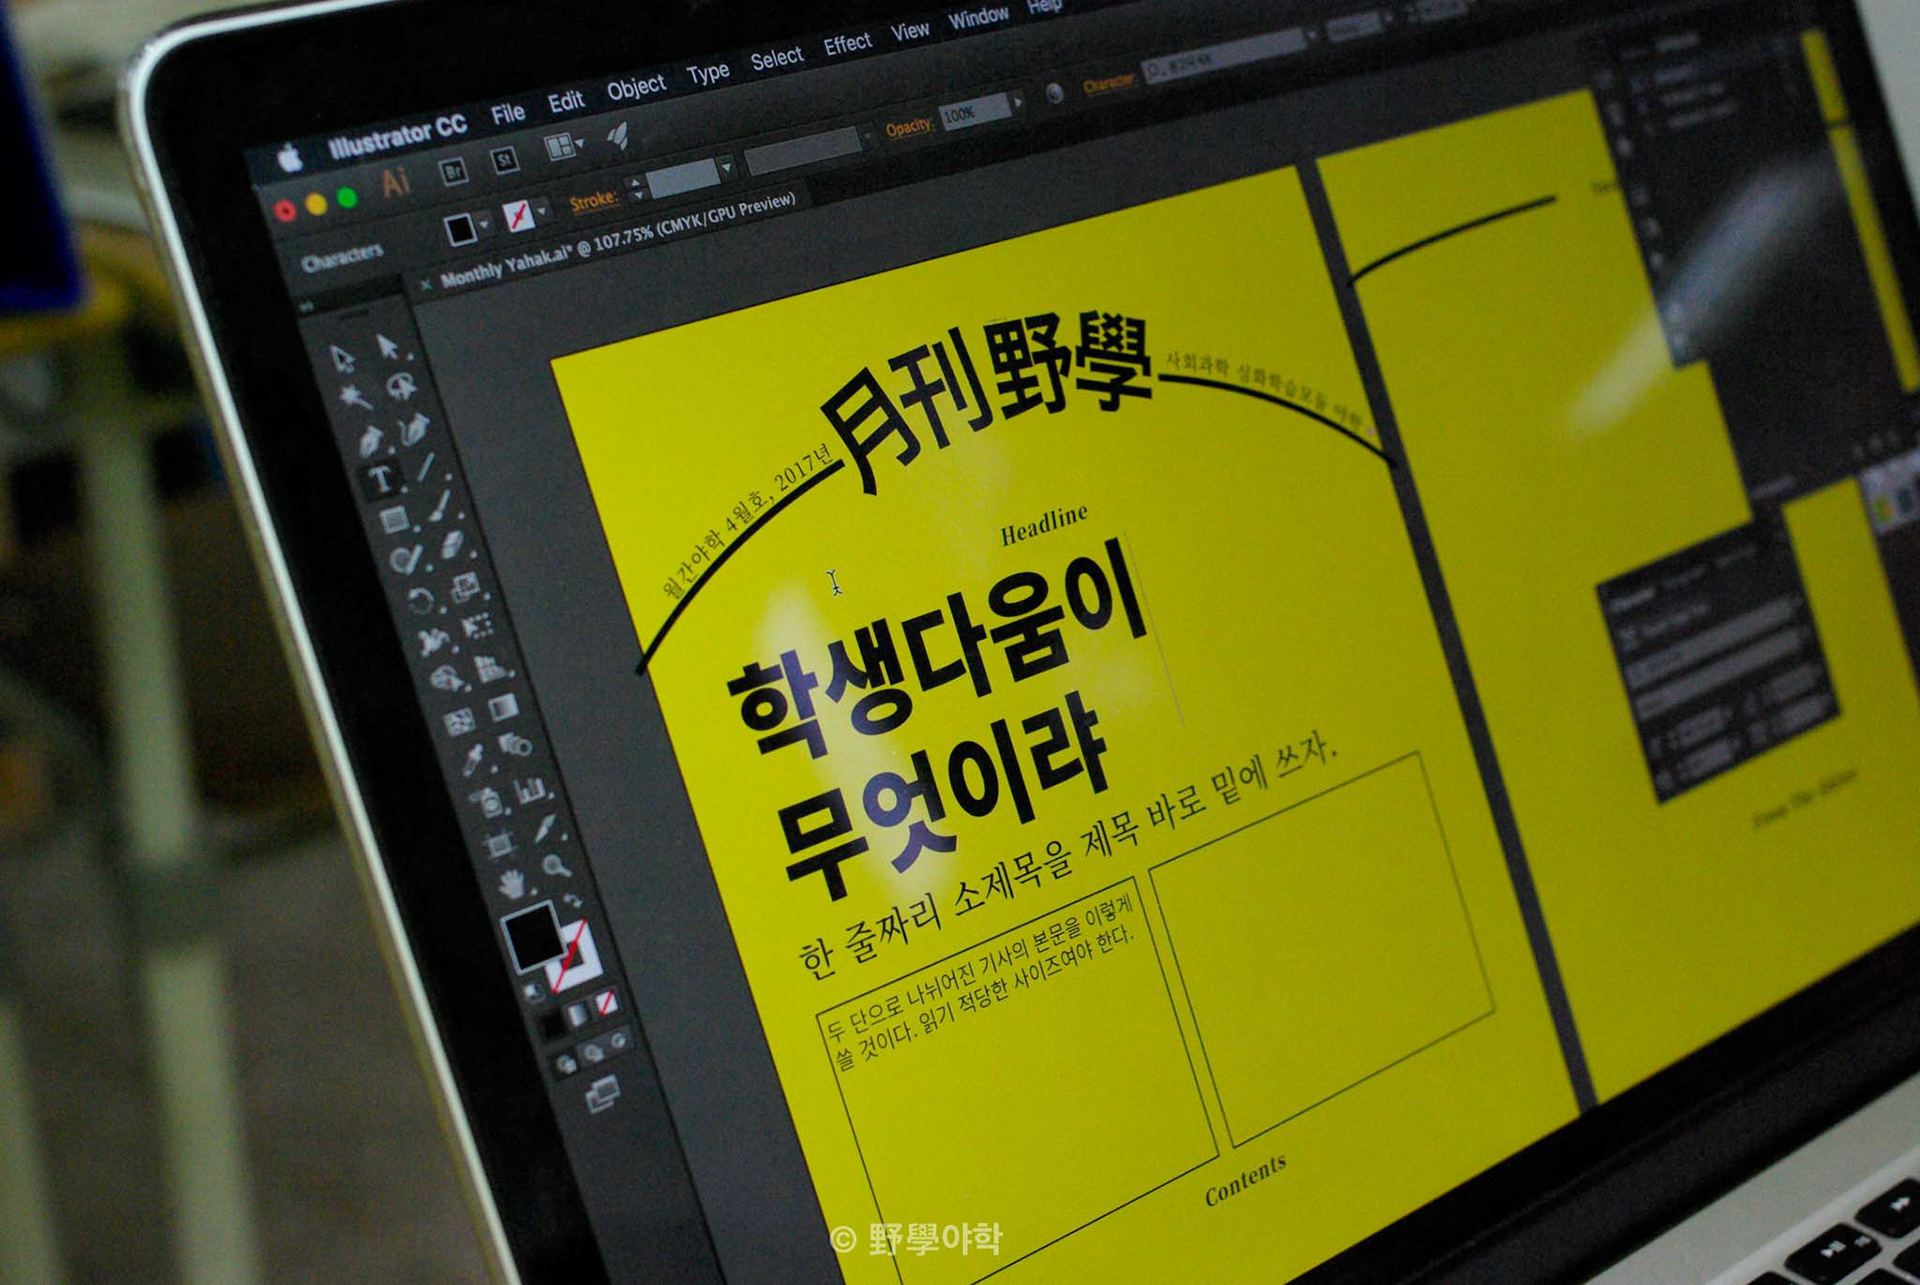Select the Shape Builder tool

pyautogui.click(x=446, y=680)
